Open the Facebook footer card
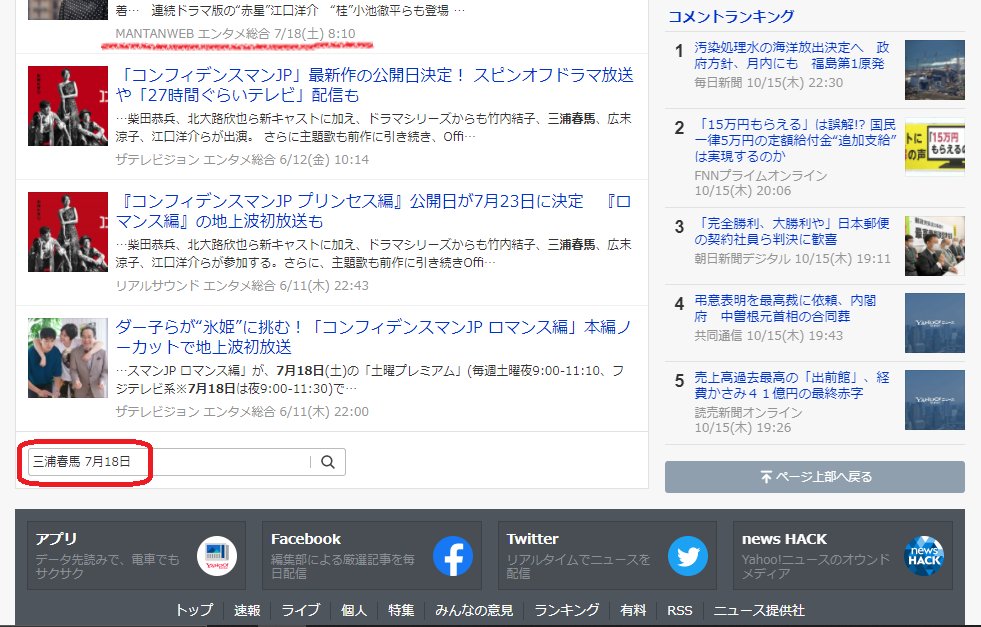This screenshot has height=627, width=981. 372,556
